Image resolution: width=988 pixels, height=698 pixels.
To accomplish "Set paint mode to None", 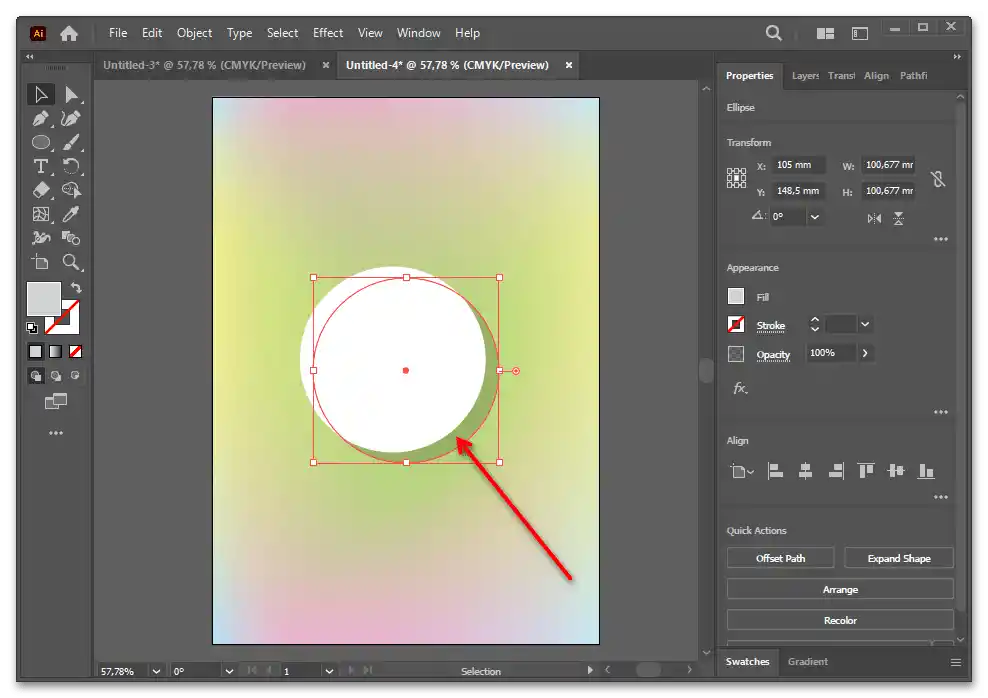I will (75, 351).
